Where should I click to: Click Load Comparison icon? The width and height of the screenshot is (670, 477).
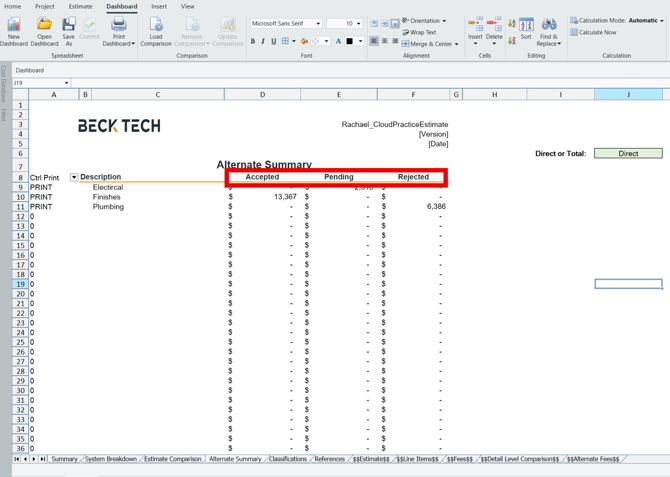155,26
